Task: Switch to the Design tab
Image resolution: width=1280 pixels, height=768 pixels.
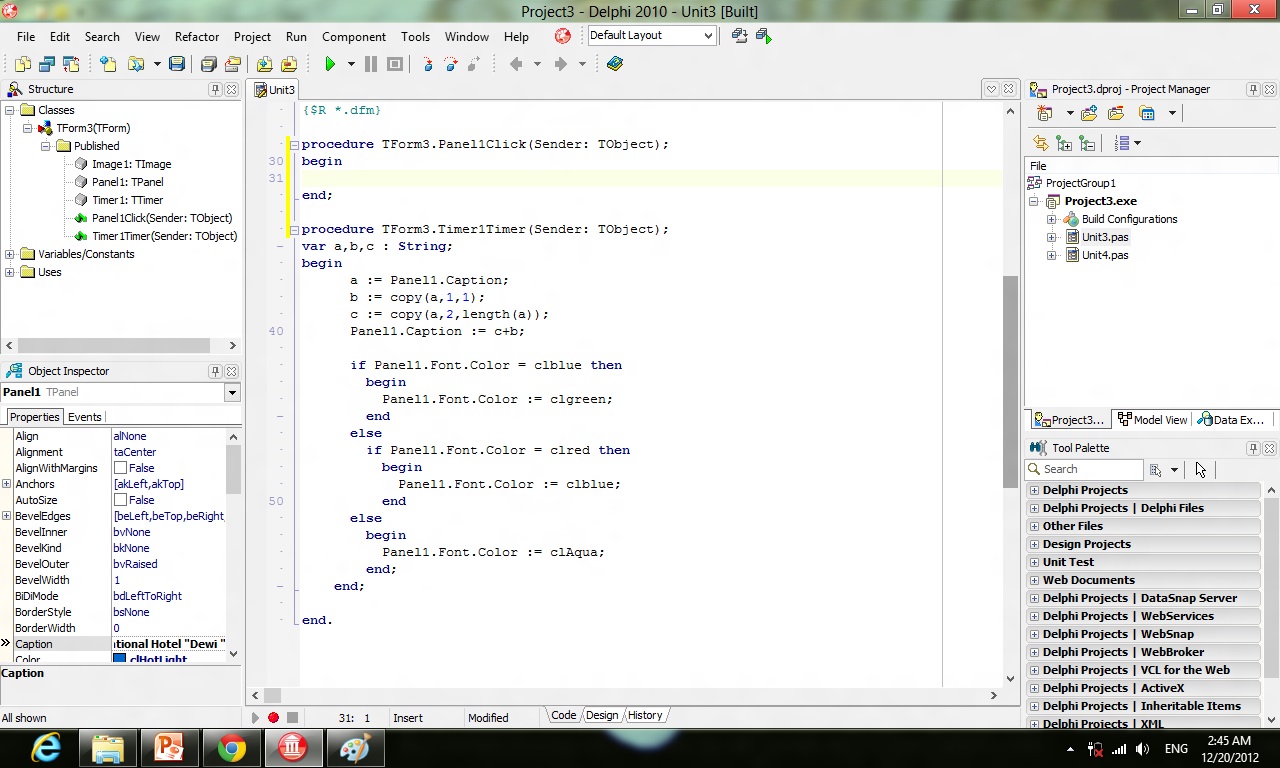Action: (x=602, y=715)
